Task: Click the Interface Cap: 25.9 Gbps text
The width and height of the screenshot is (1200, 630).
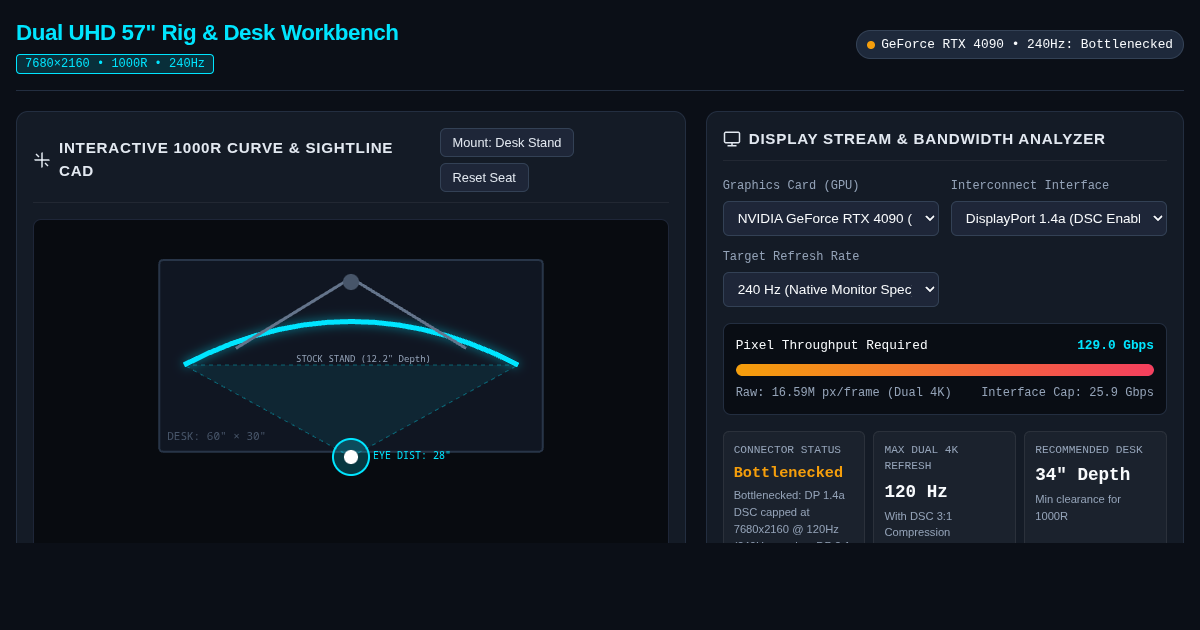Action: point(1067,393)
